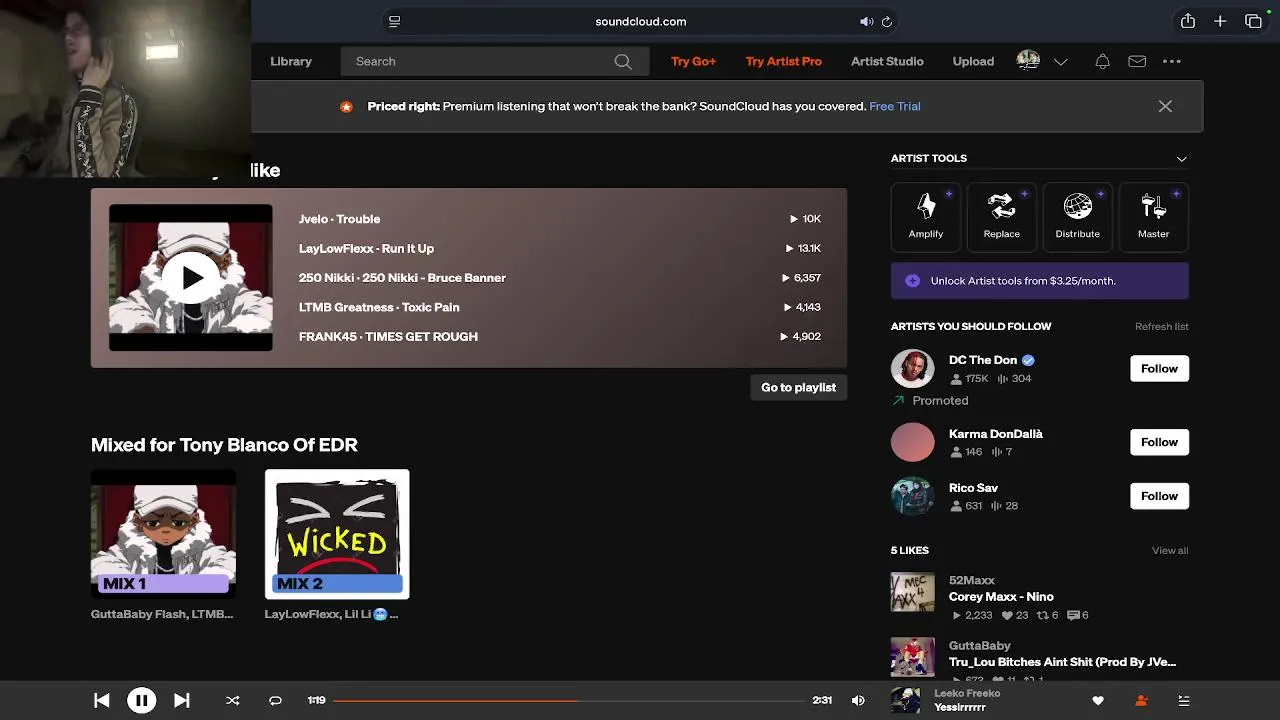The width and height of the screenshot is (1280, 720).
Task: Dismiss the Priced right banner
Action: coord(1165,106)
